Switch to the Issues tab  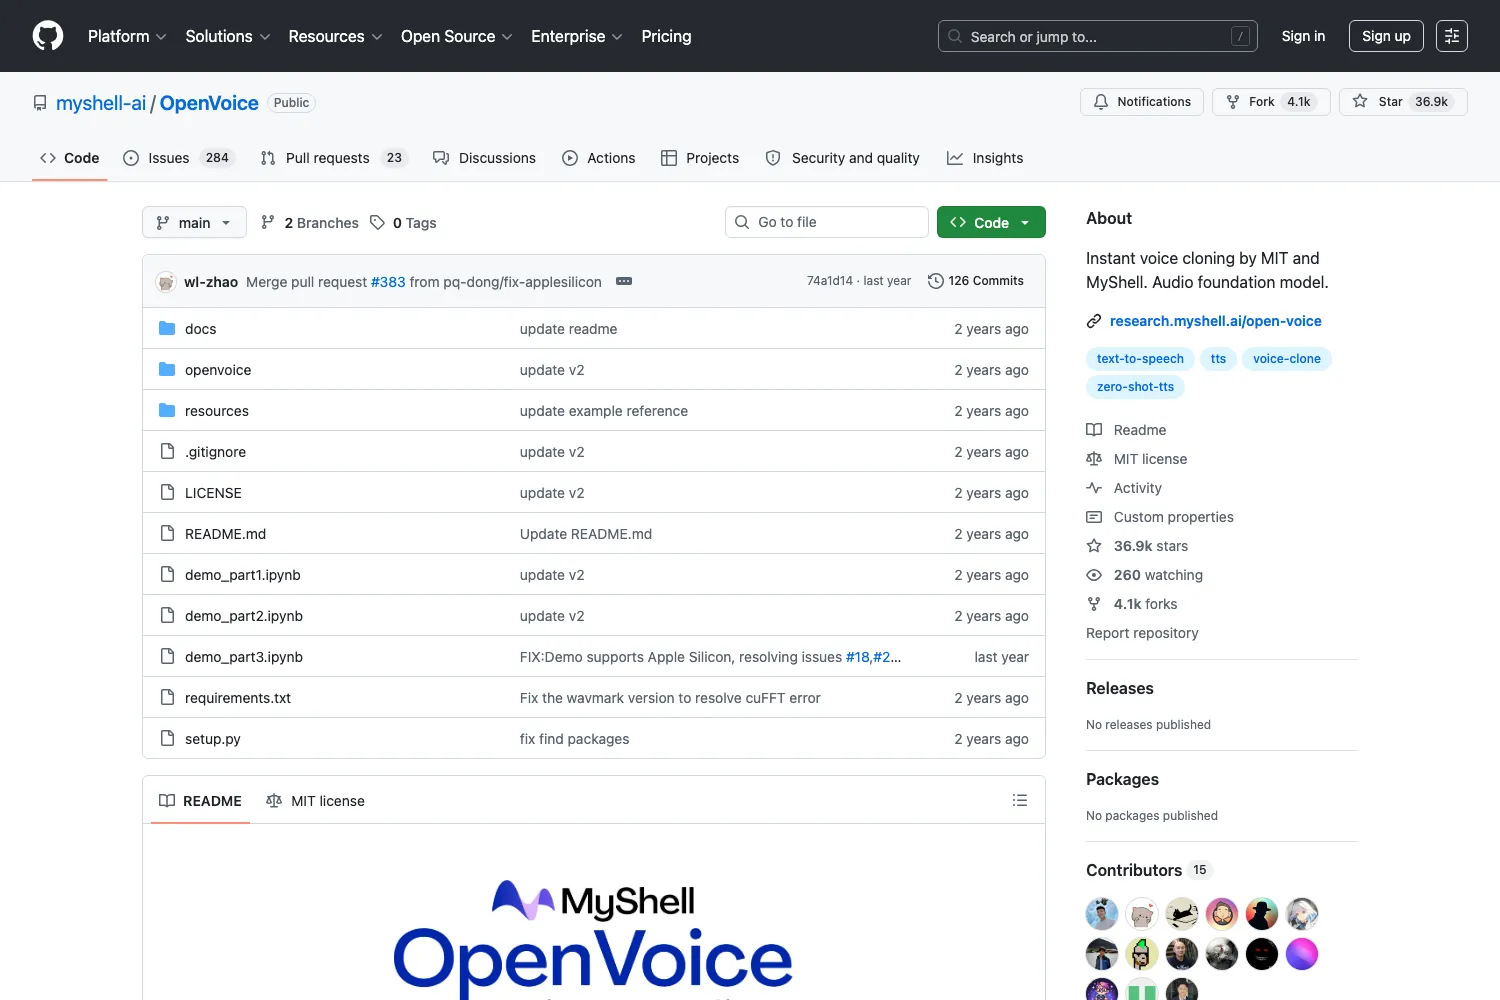(179, 158)
